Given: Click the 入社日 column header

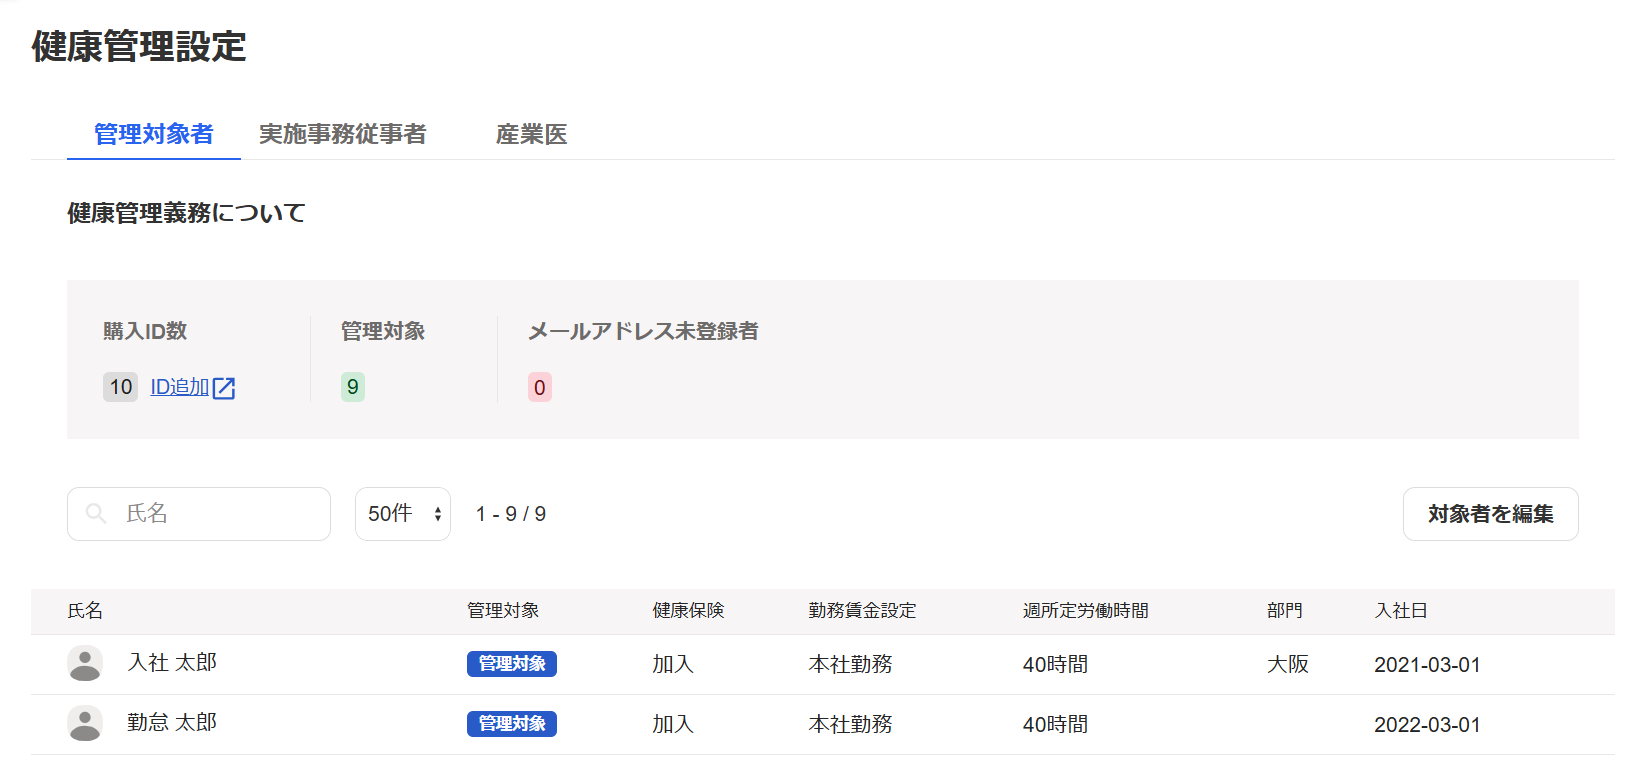Looking at the screenshot, I should [1401, 610].
